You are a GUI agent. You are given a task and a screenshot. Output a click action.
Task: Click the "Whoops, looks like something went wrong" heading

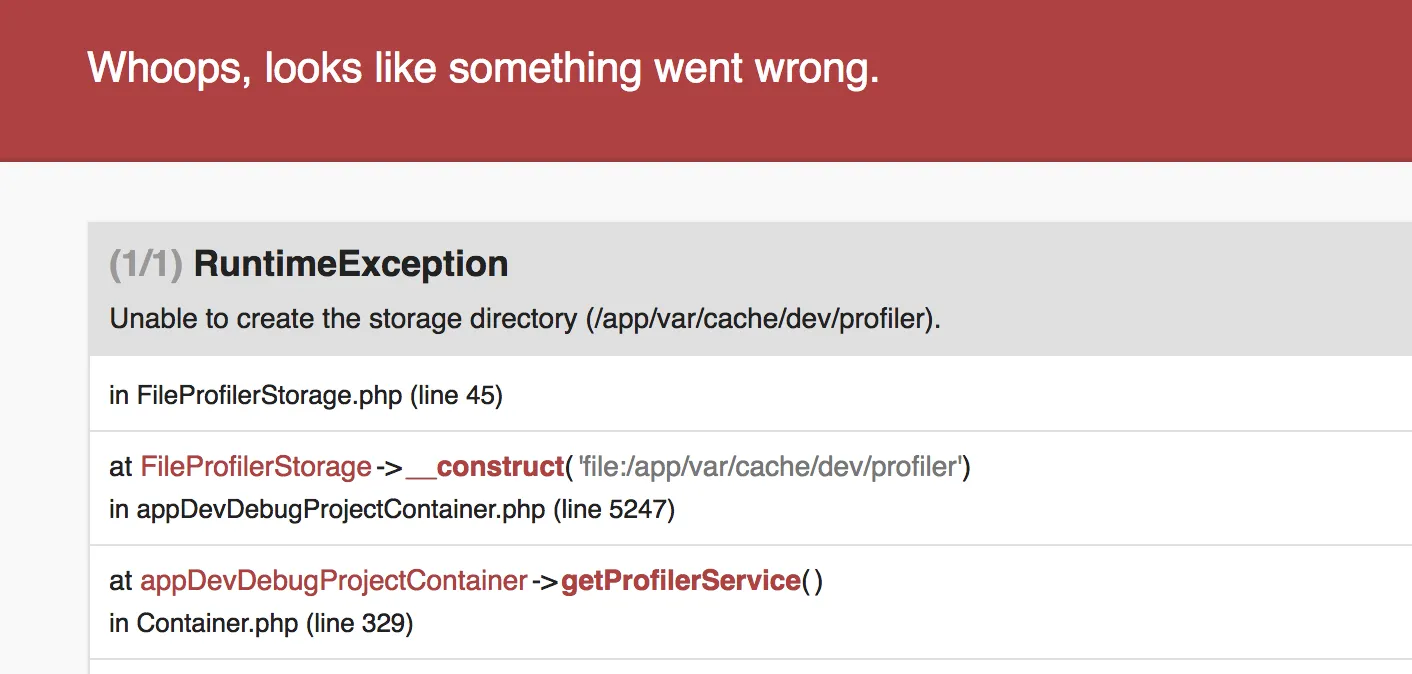(x=483, y=69)
